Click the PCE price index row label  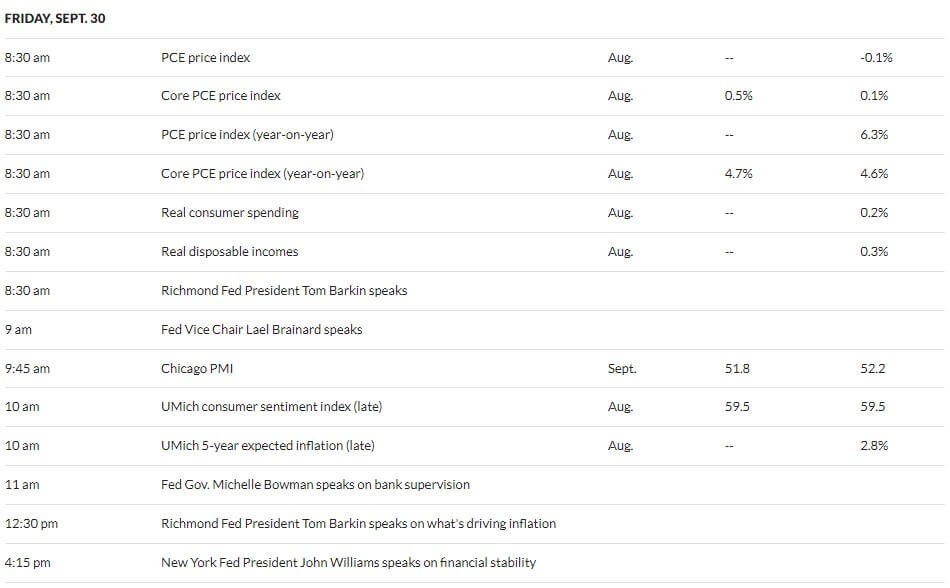click(205, 58)
